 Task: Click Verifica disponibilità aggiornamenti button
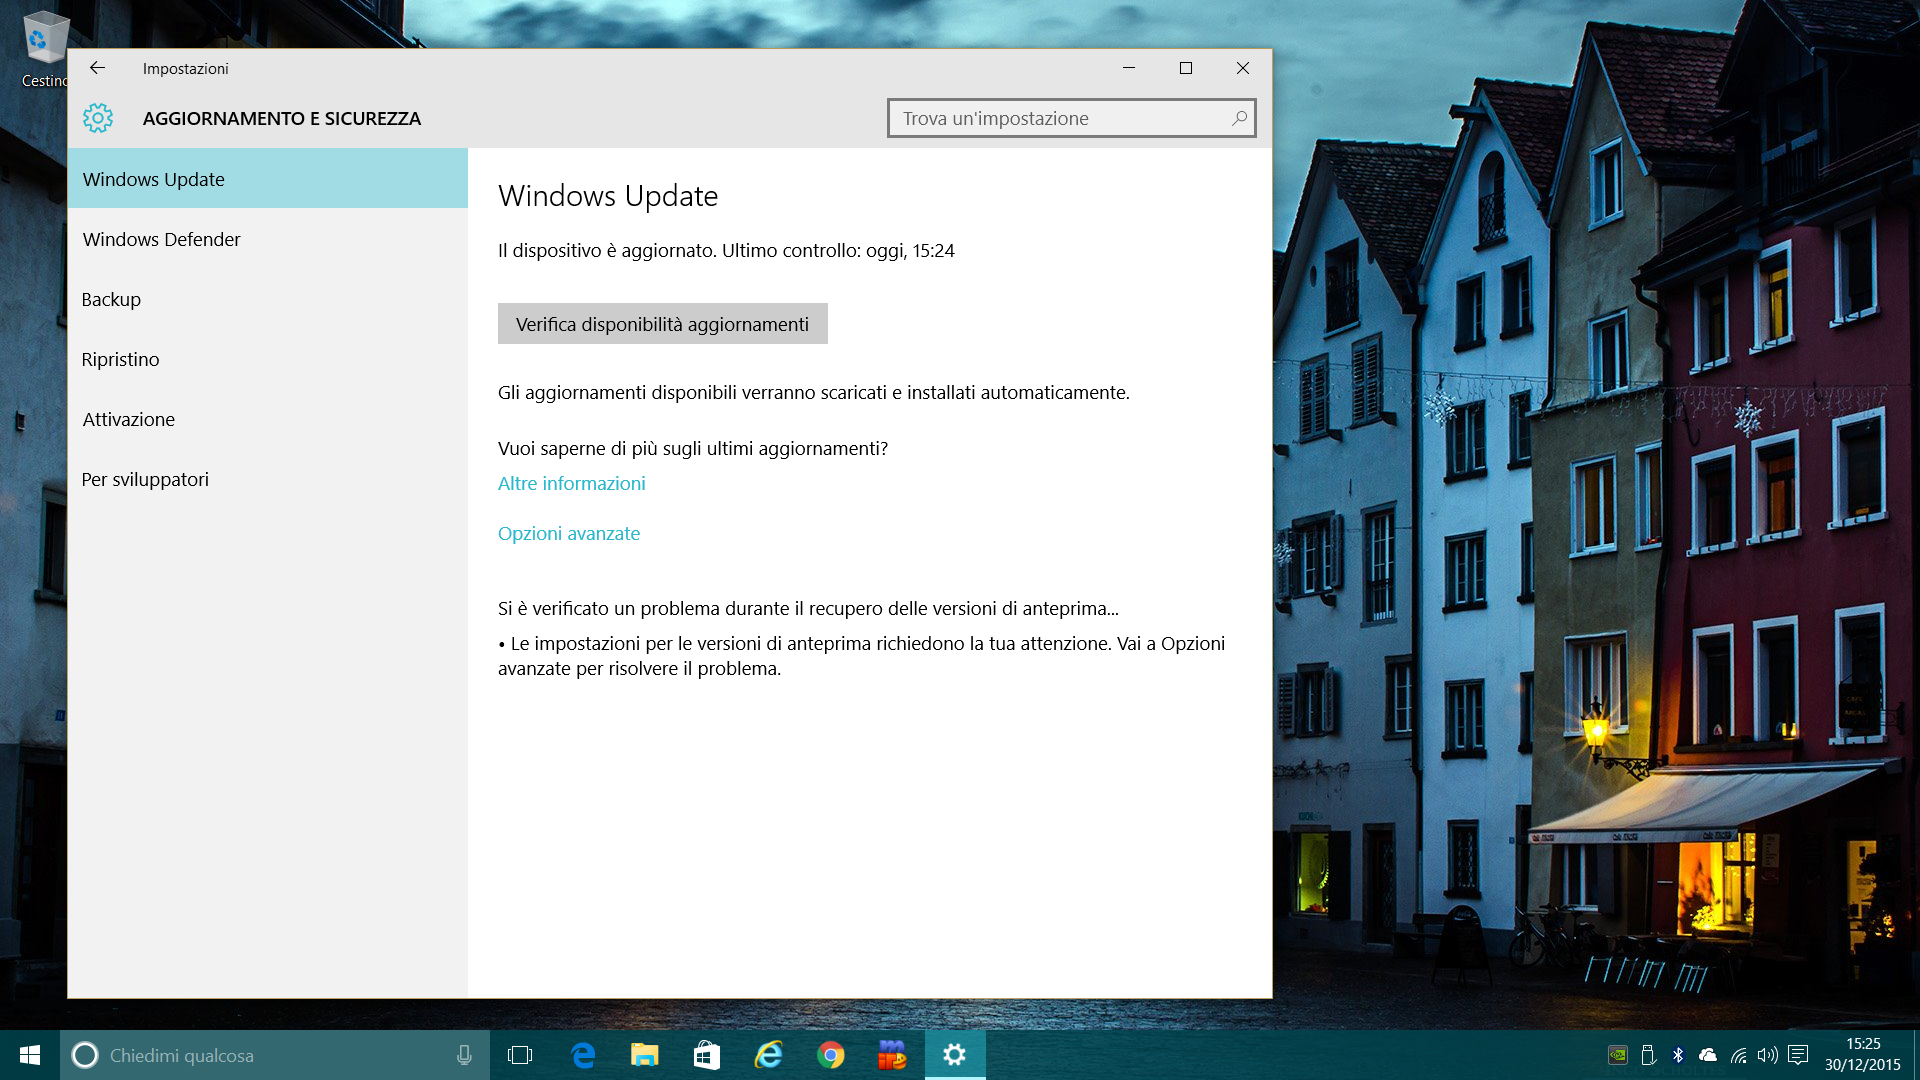tap(663, 324)
